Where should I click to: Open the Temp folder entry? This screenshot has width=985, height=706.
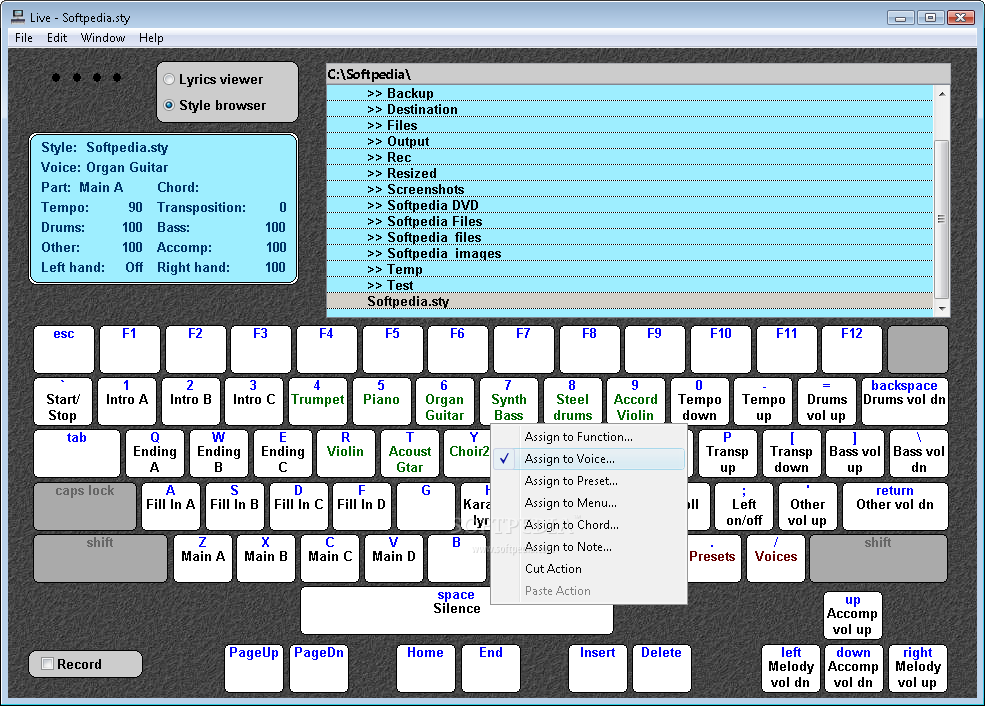629,269
